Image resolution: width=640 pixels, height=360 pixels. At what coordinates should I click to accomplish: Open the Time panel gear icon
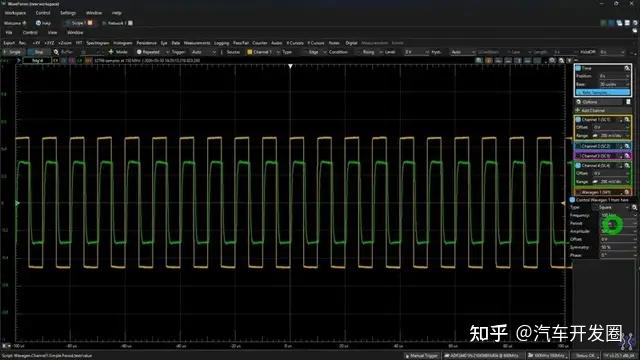[627, 68]
